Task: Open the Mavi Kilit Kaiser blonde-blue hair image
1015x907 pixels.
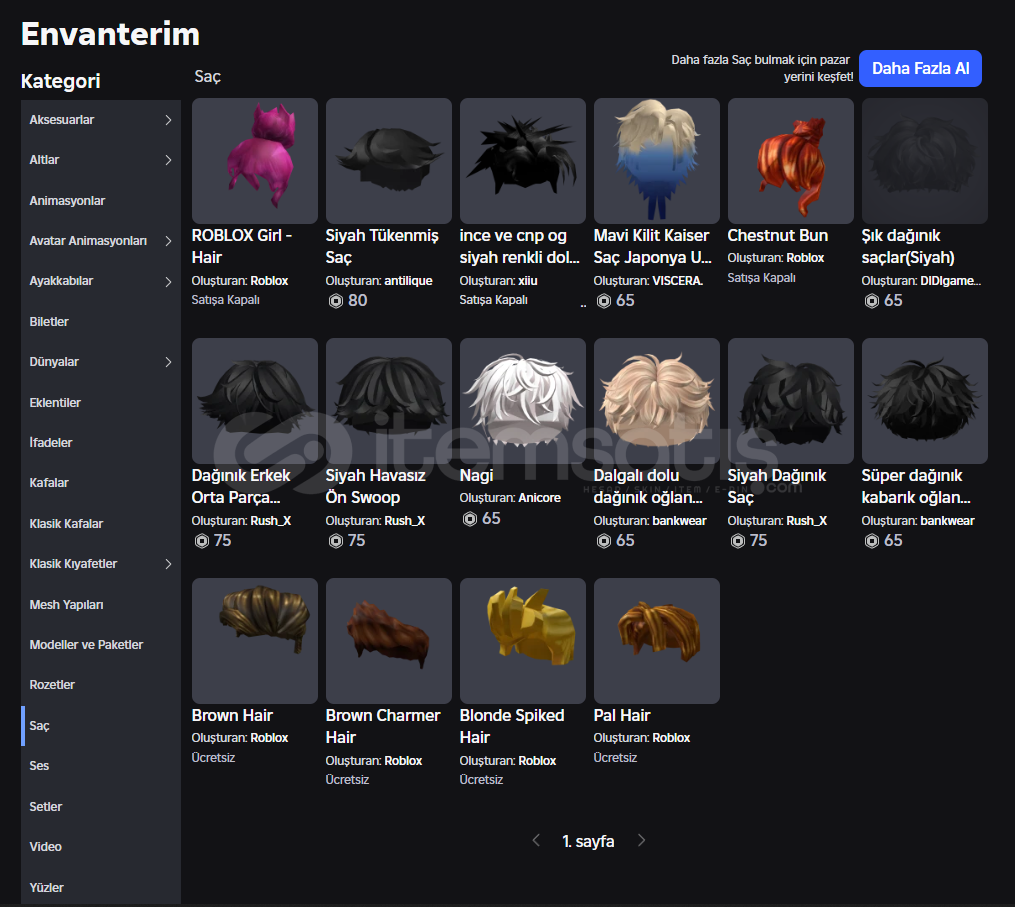Action: coord(656,161)
